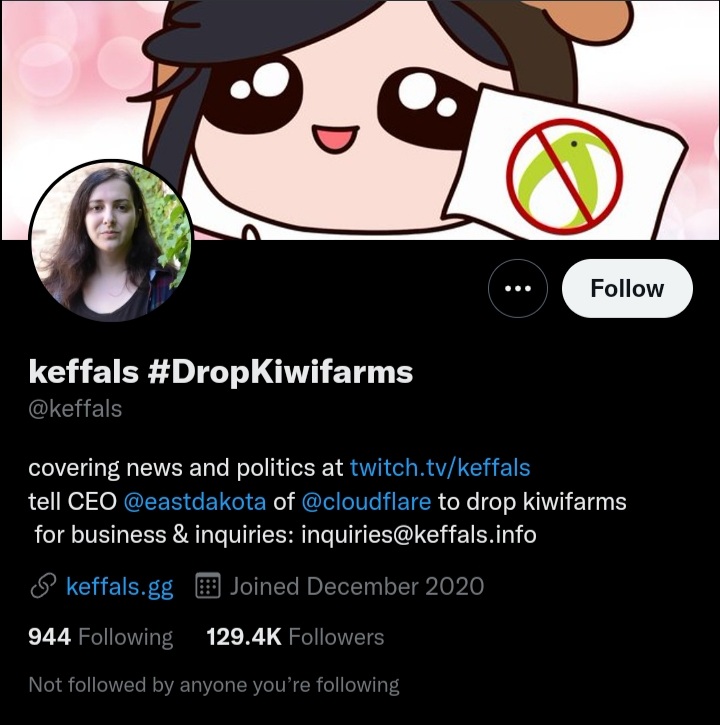This screenshot has height=725, width=720.
Task: Open the circular profile avatar photo
Action: (x=111, y=241)
